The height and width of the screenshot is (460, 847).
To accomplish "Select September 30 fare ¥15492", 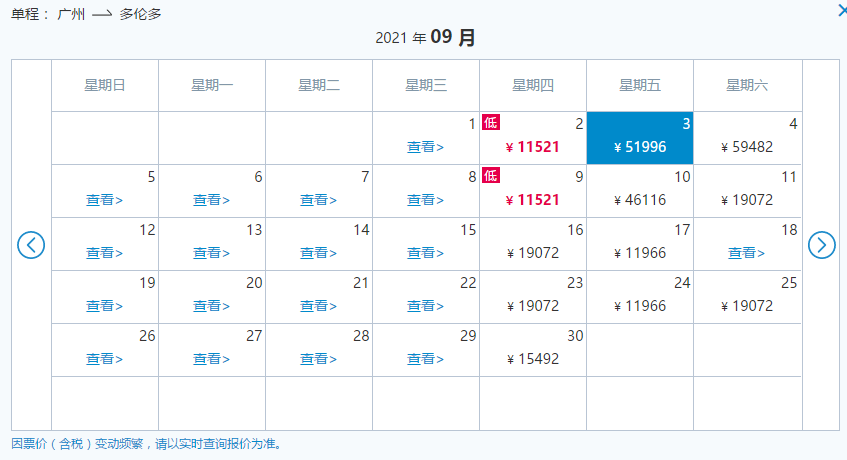I will 533,359.
